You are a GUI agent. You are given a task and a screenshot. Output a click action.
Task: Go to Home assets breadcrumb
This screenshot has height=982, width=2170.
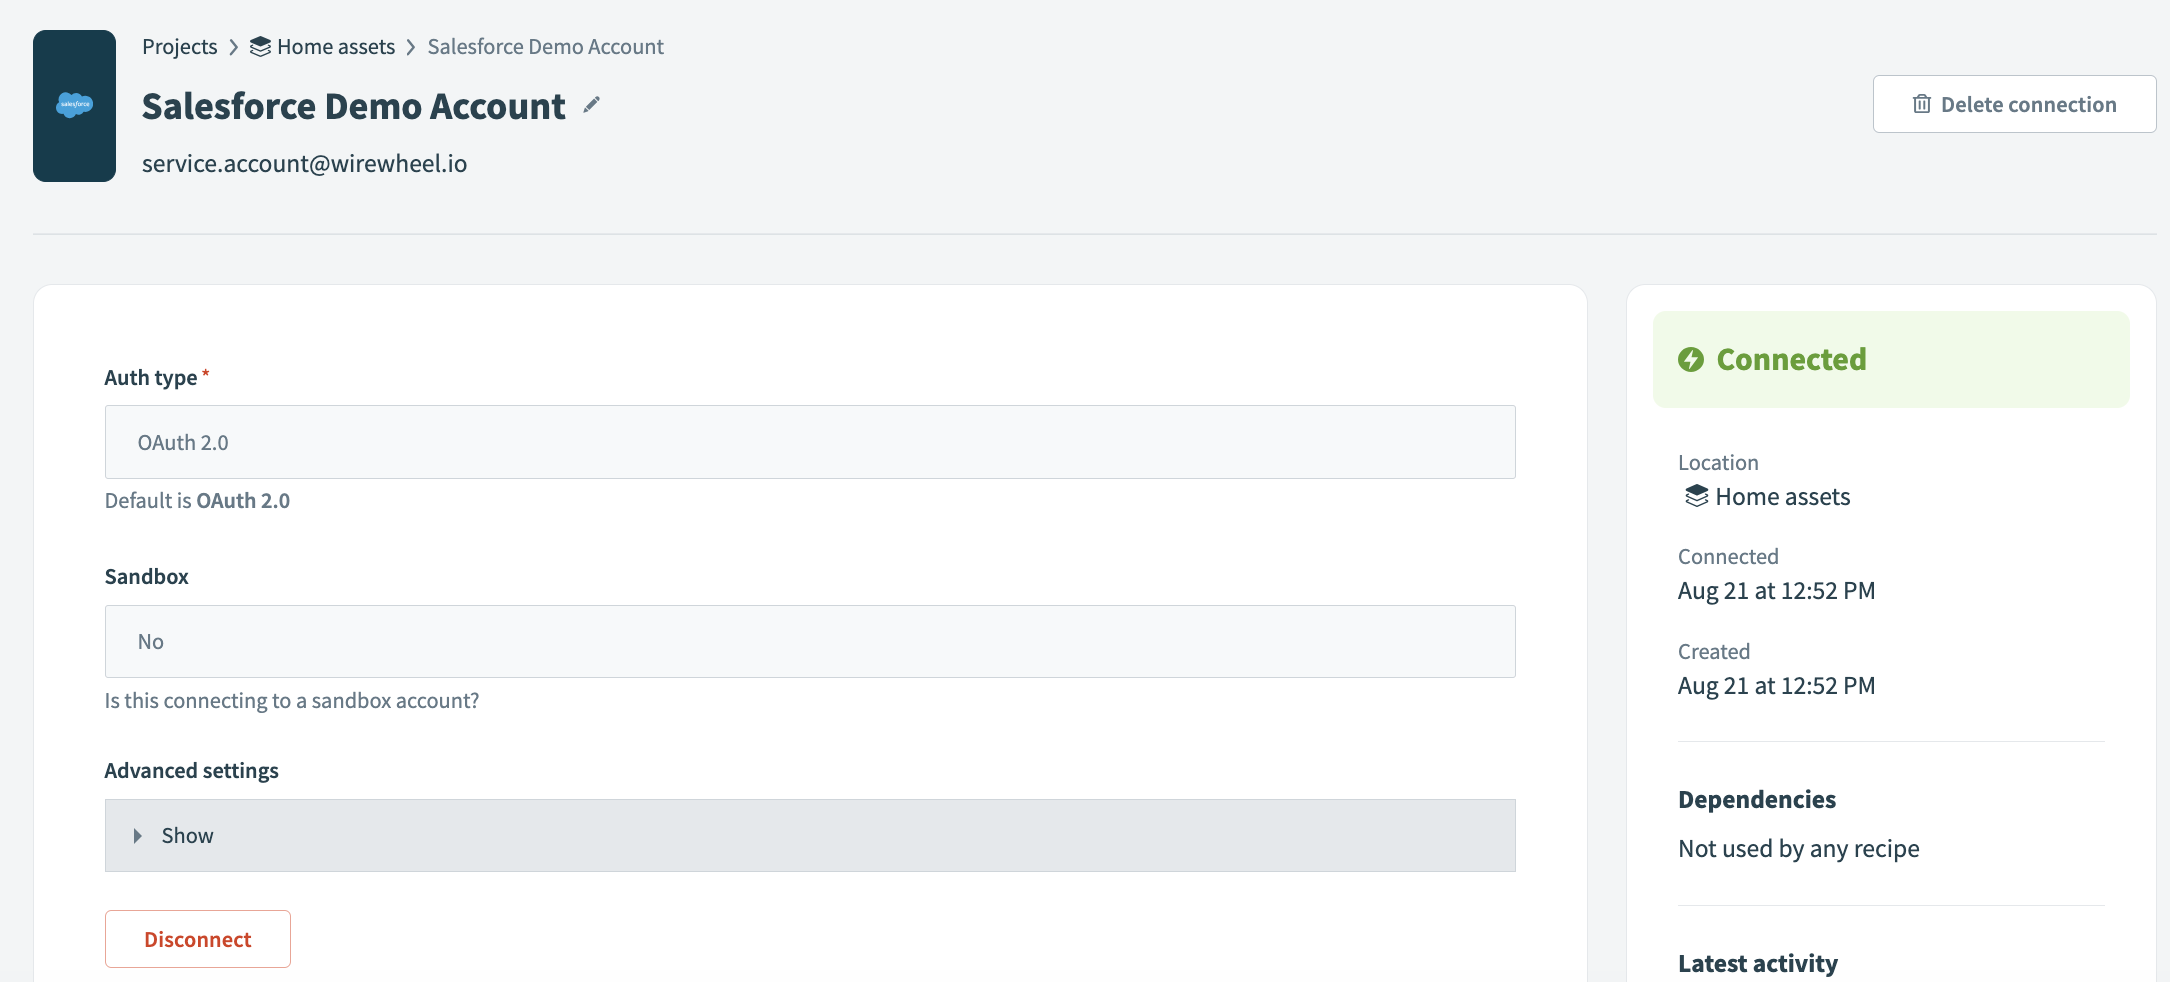[x=336, y=47]
